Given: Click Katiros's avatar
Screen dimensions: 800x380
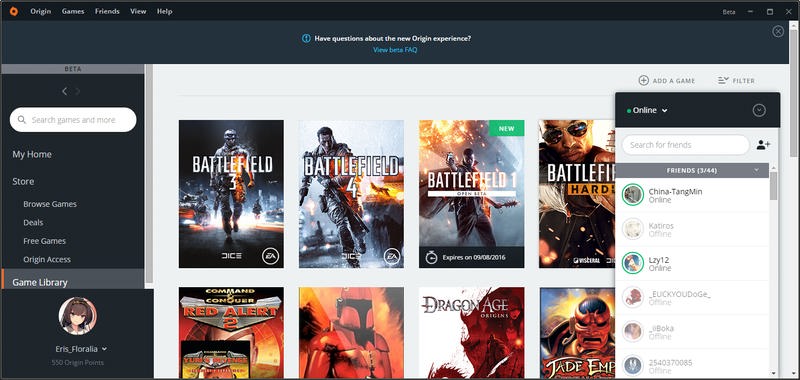Looking at the screenshot, I should point(633,229).
